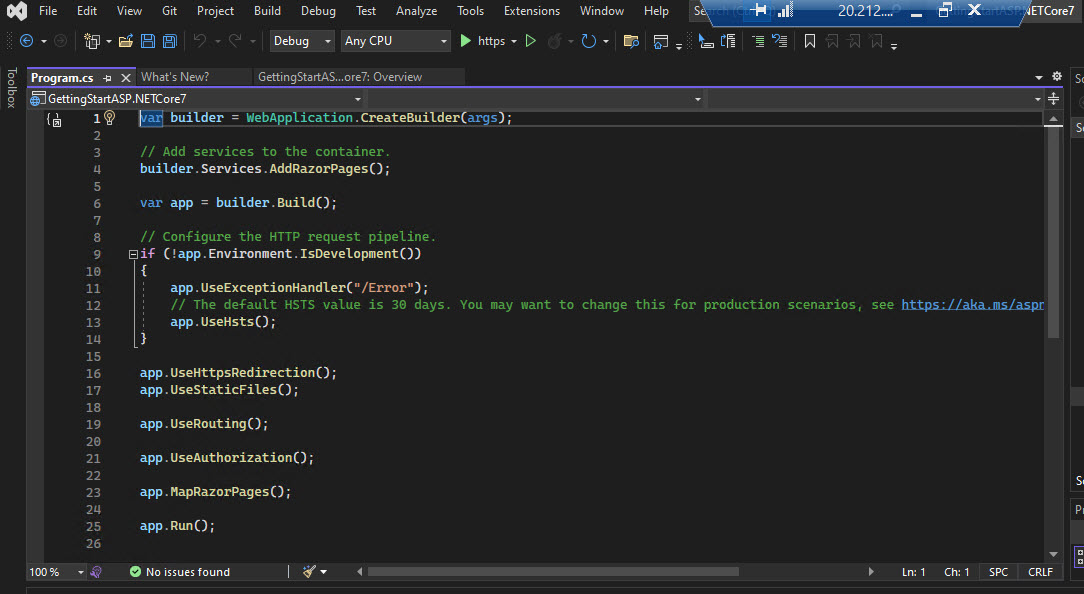This screenshot has height=594, width=1084.
Task: Click the CRLF line ending indicator
Action: tap(1040, 573)
